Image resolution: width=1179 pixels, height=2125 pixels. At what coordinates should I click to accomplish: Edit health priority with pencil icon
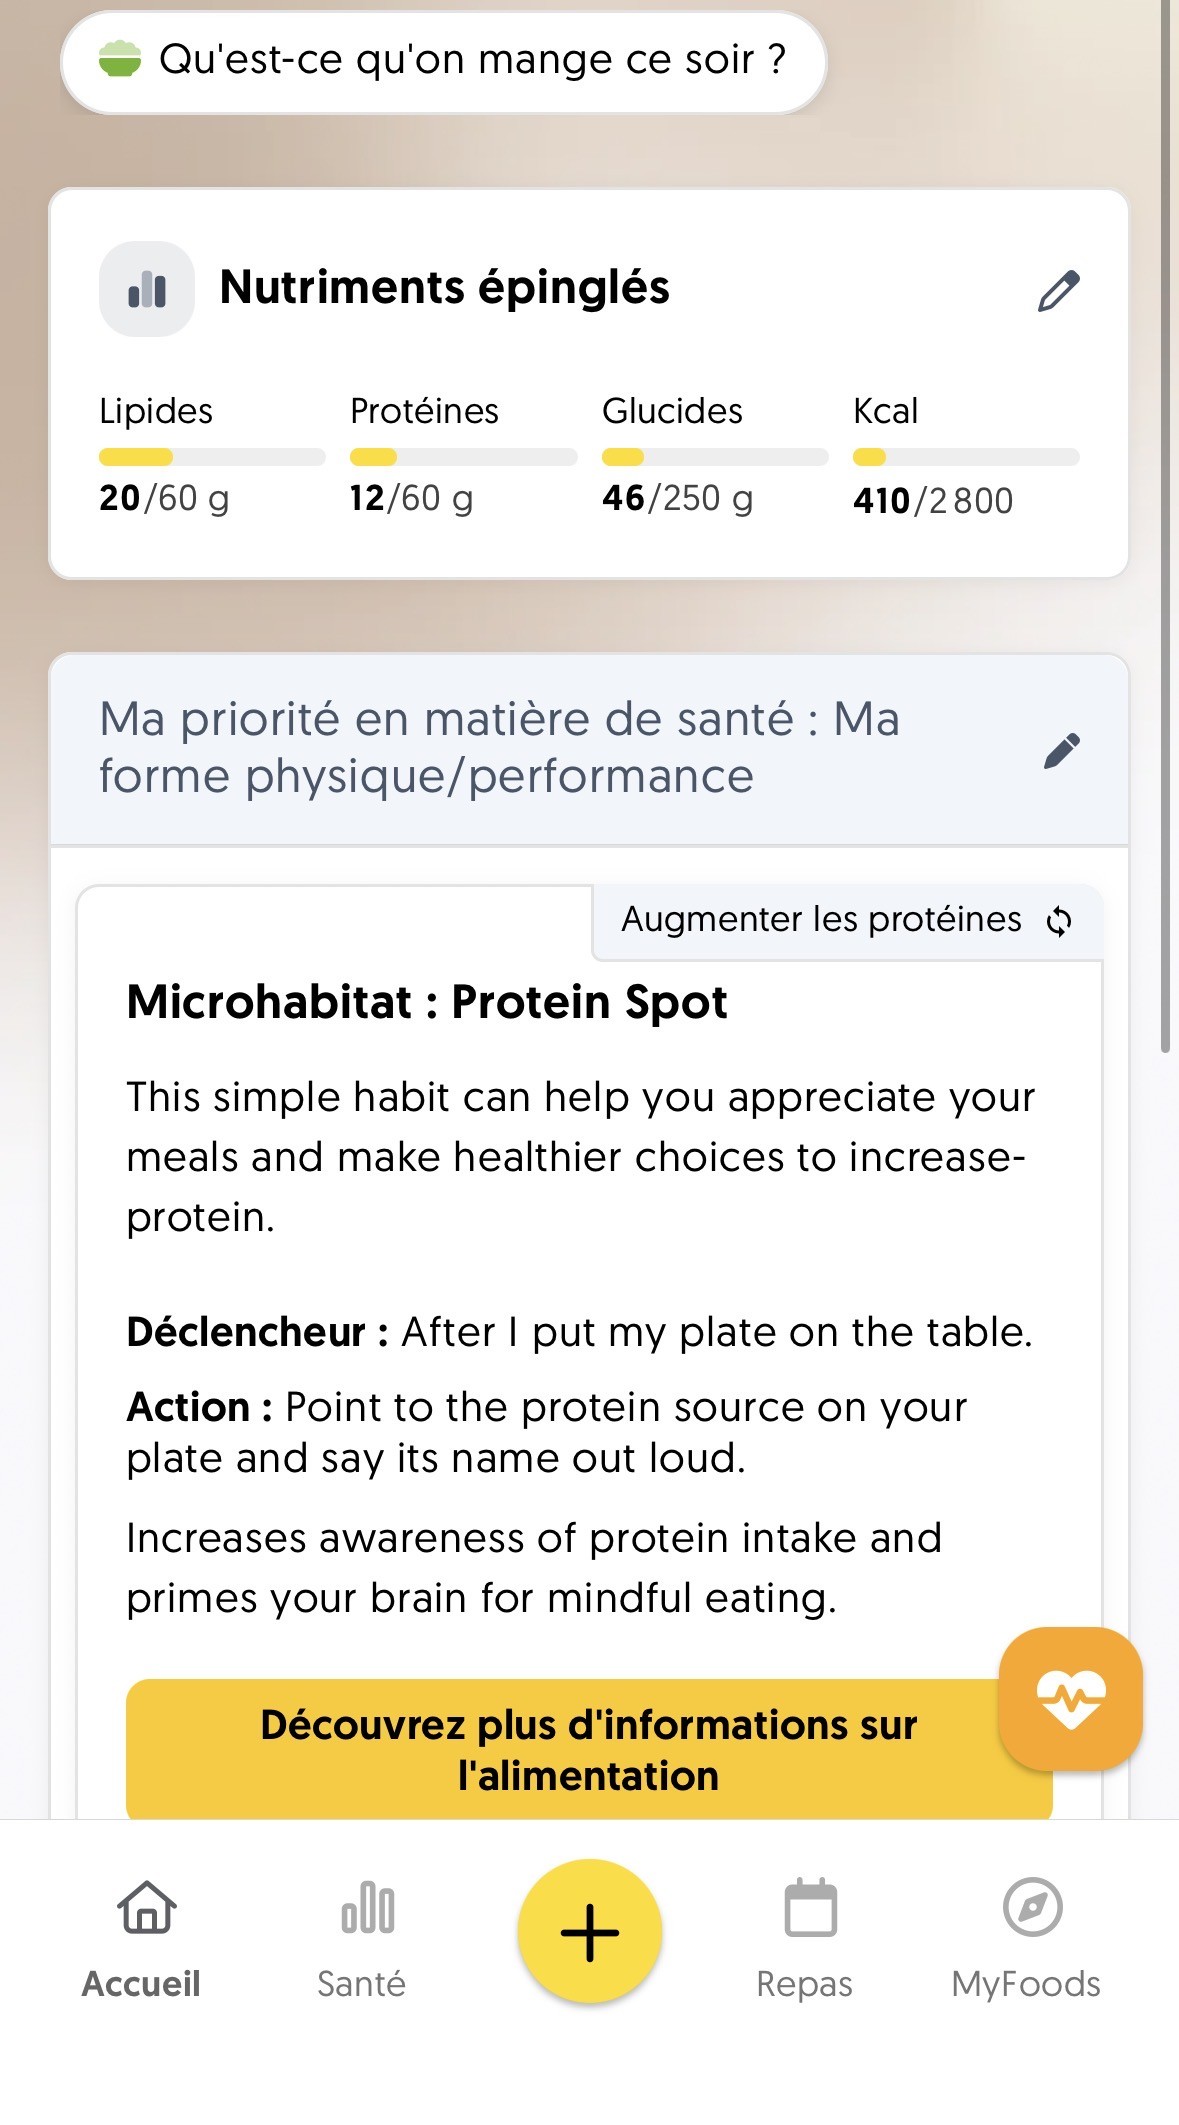pos(1061,750)
